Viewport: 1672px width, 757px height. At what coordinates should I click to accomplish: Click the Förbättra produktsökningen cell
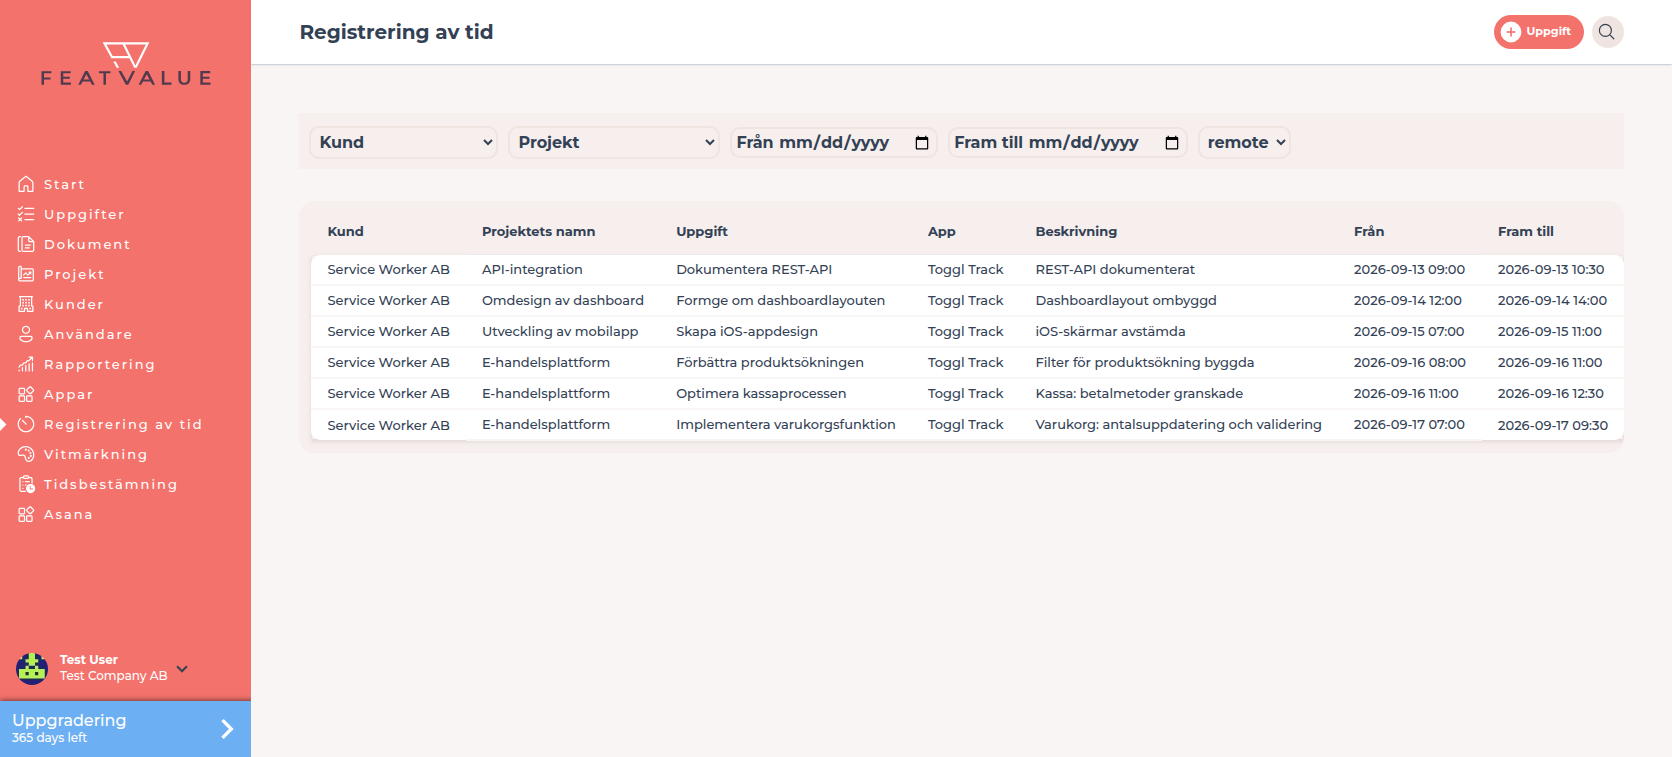pos(769,362)
